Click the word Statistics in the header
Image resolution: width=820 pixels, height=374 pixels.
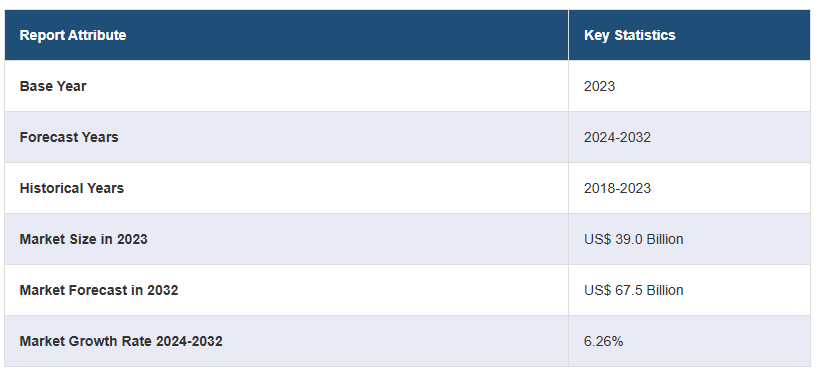pos(644,35)
